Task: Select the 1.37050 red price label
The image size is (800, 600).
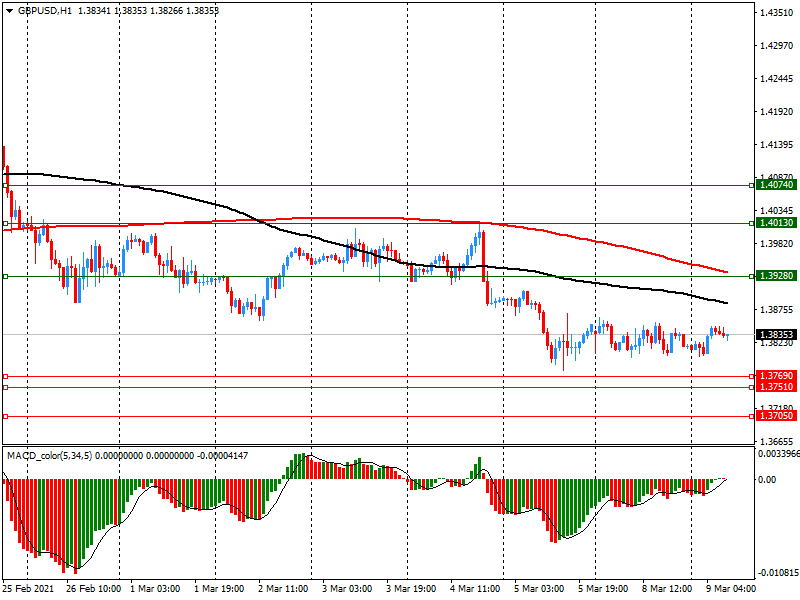Action: [776, 415]
